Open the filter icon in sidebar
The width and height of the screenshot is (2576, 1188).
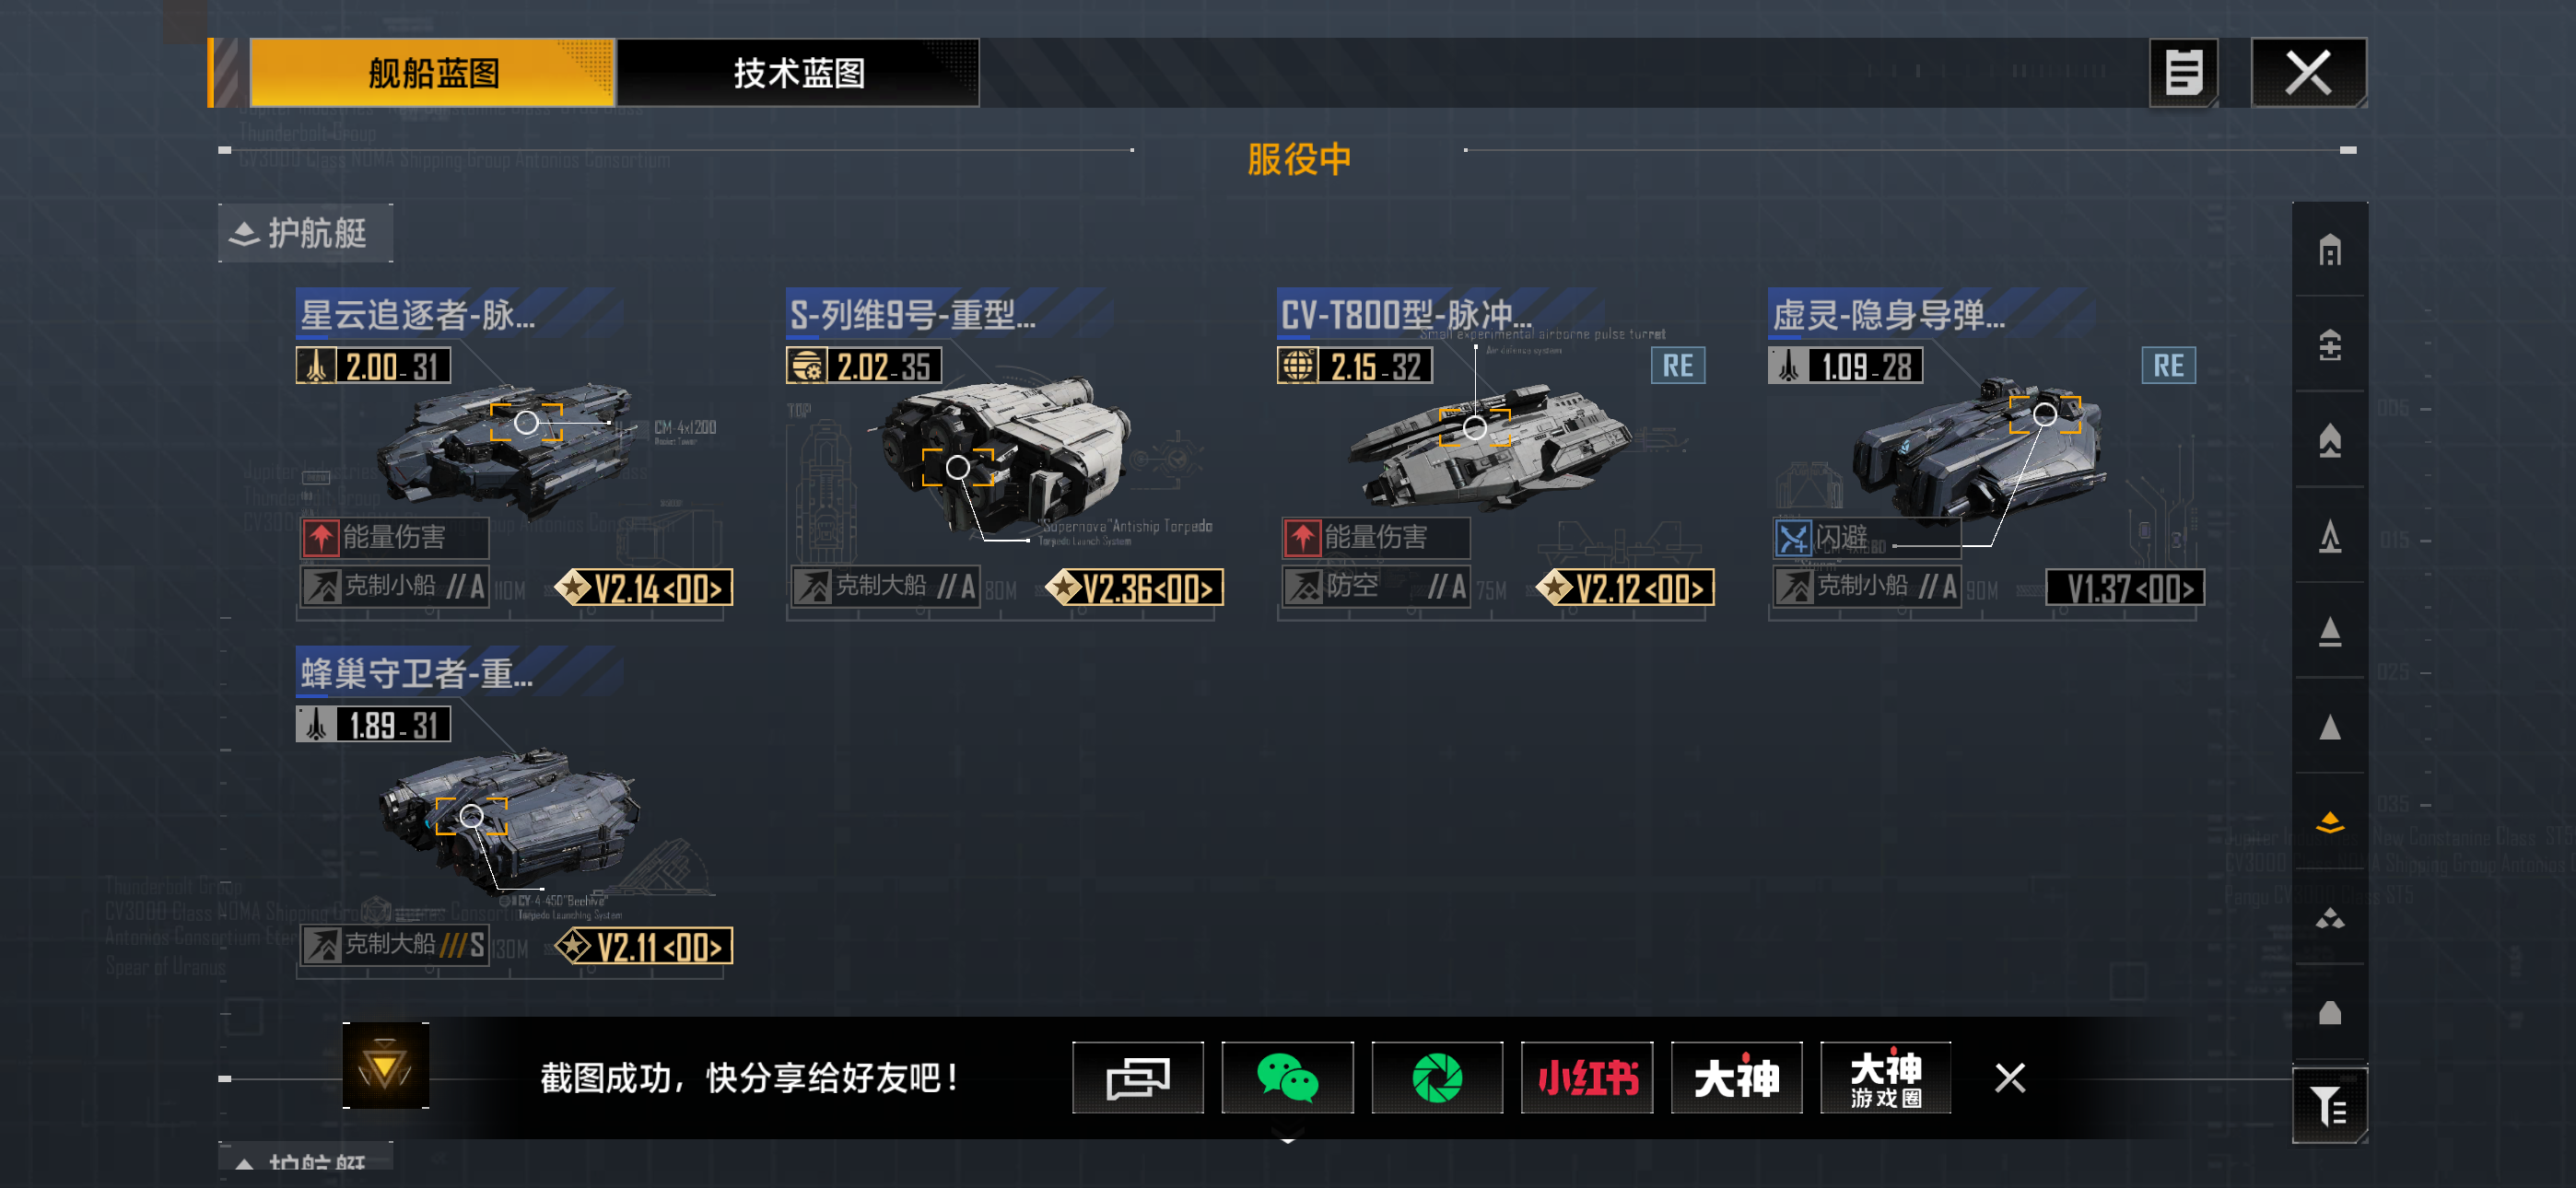coord(2329,1105)
